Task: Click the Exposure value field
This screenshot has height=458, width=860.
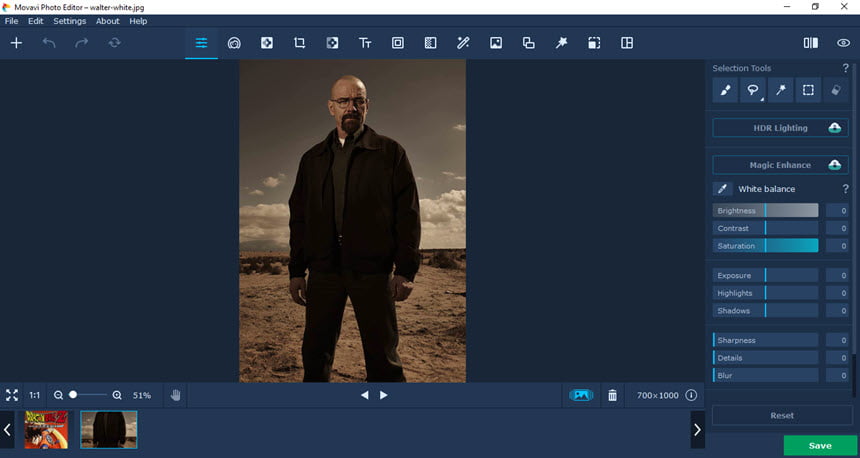Action: tap(837, 275)
